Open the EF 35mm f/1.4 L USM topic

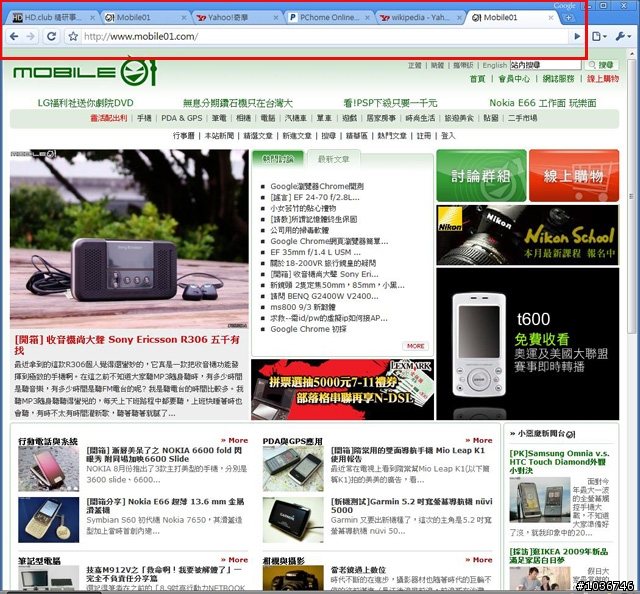click(316, 252)
